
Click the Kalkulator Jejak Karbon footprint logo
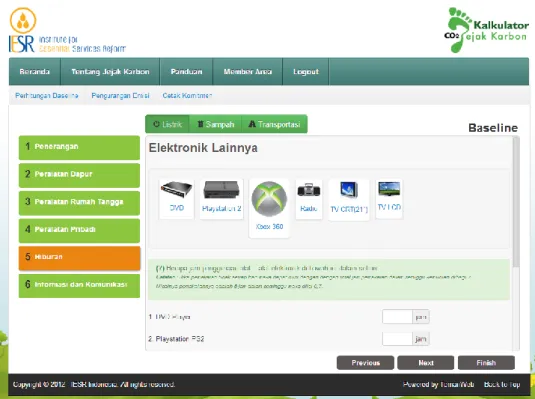(x=486, y=30)
